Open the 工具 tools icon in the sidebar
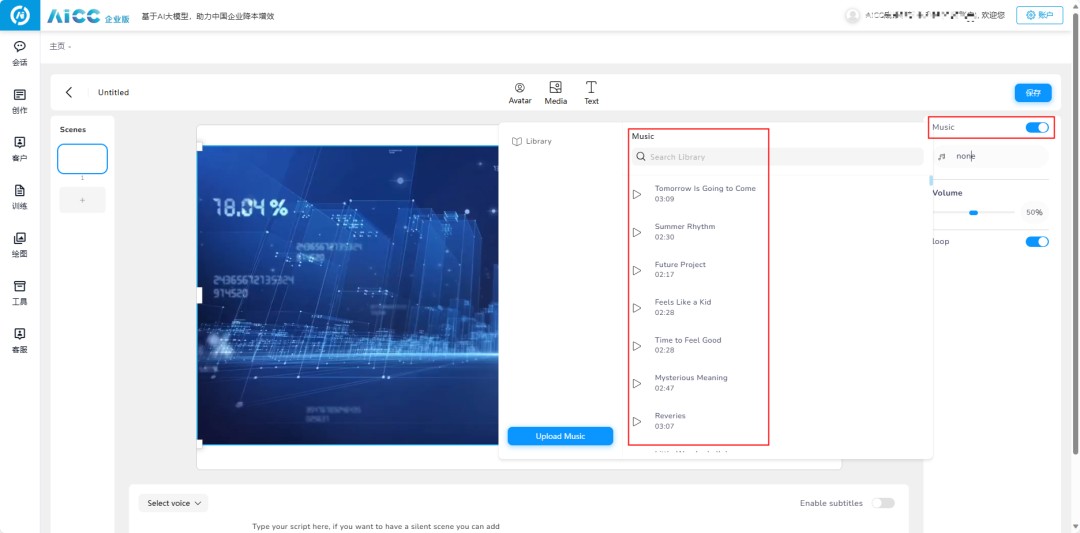 20,292
